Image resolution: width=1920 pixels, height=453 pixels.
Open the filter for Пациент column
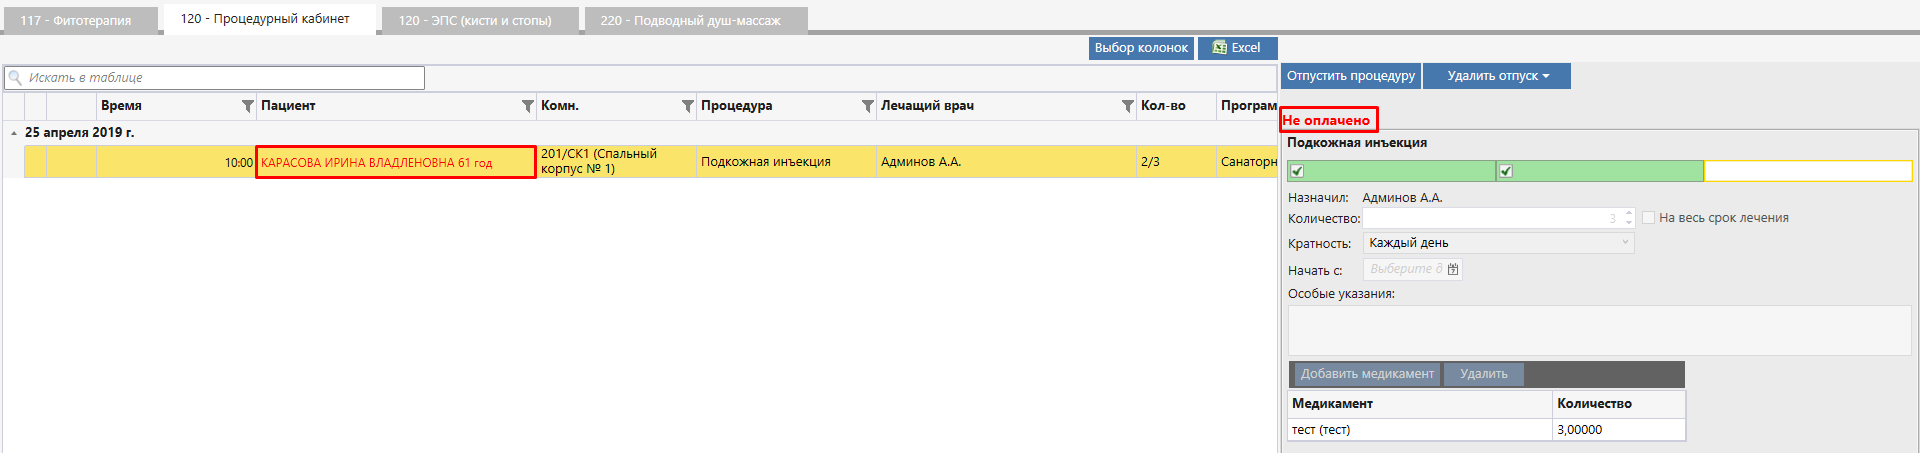coord(527,106)
